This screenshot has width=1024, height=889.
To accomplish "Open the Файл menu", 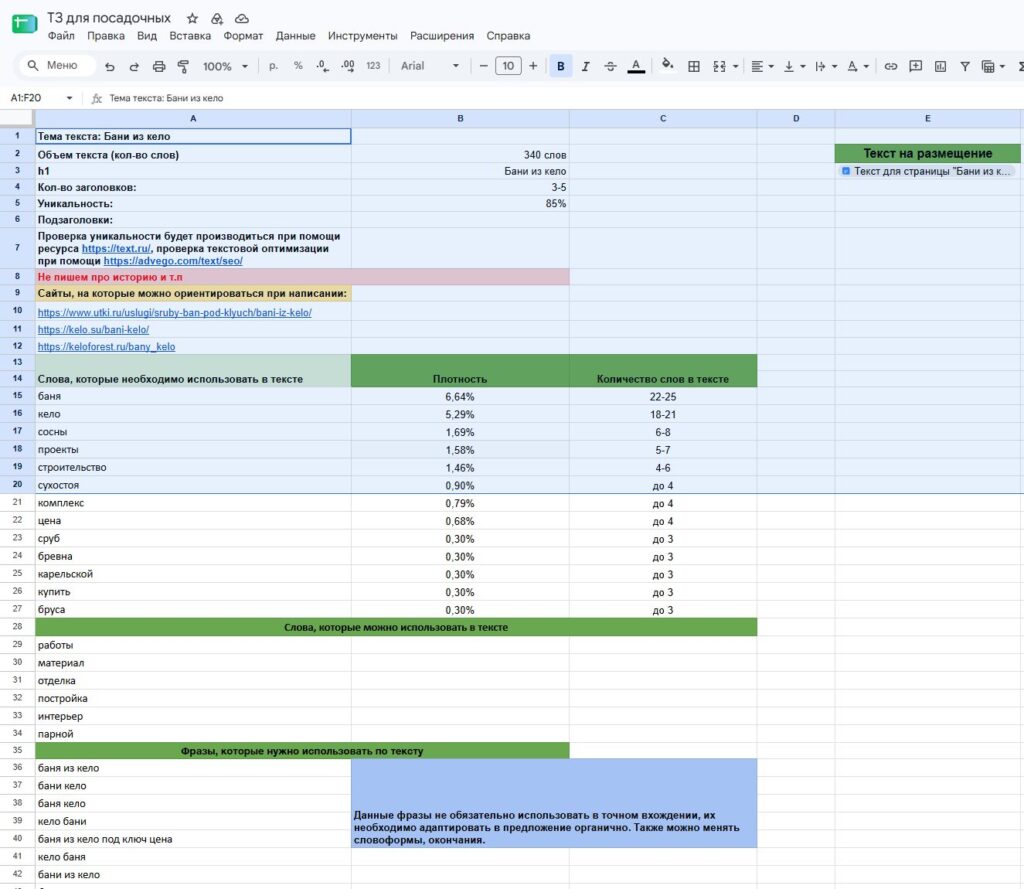I will pyautogui.click(x=61, y=36).
